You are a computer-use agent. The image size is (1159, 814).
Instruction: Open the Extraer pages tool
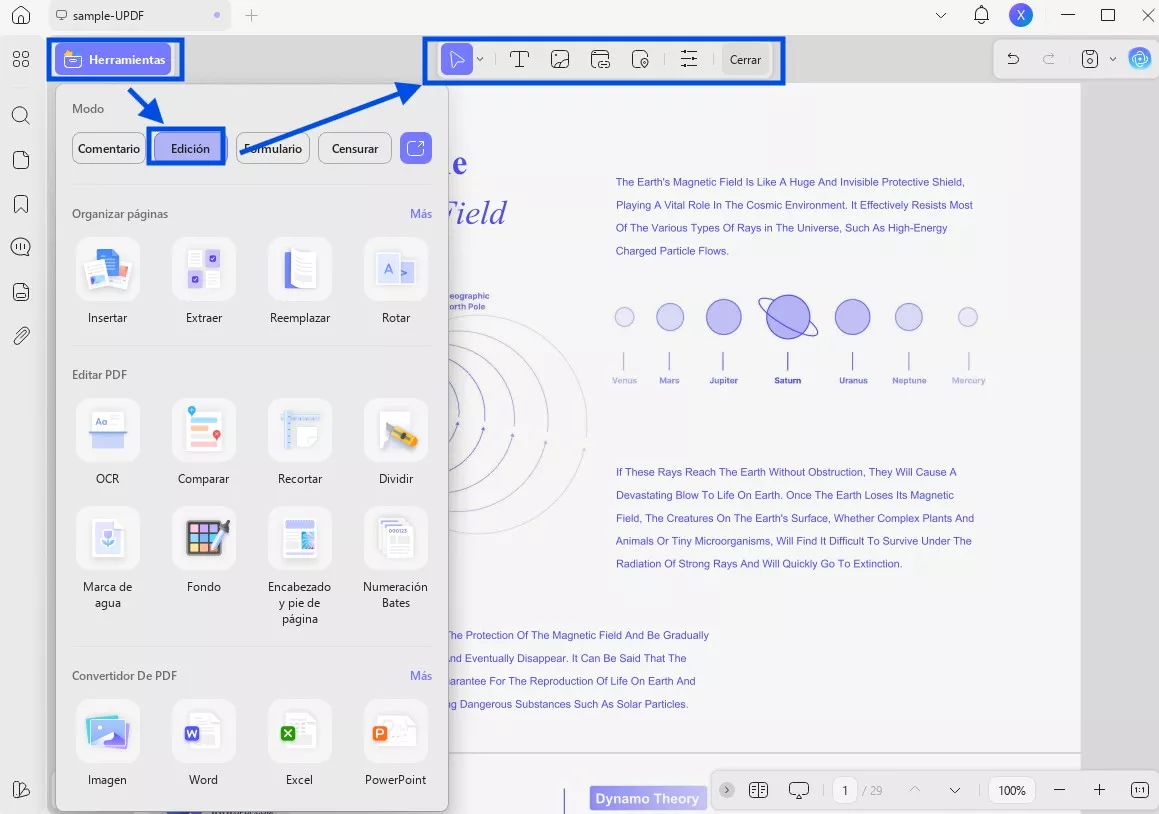coord(204,281)
